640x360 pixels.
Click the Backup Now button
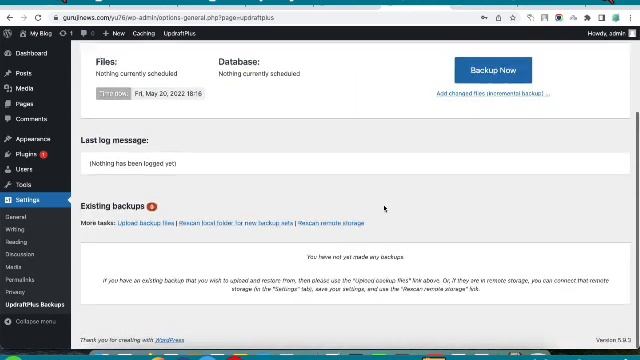coord(493,70)
